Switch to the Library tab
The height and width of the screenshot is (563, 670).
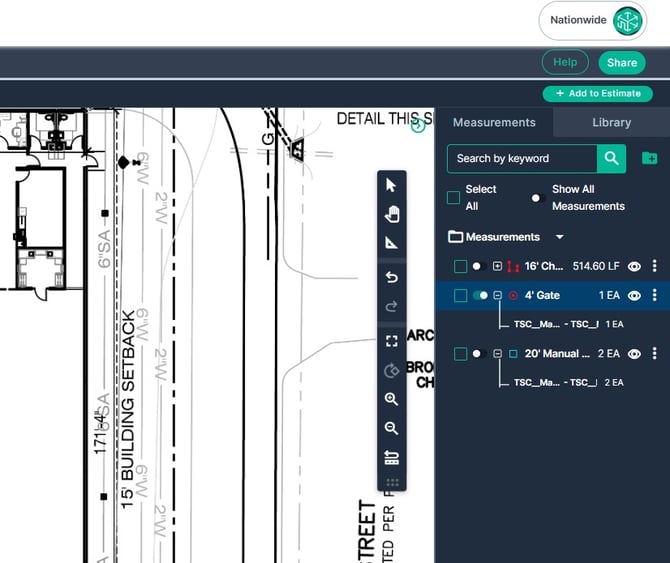tap(611, 123)
